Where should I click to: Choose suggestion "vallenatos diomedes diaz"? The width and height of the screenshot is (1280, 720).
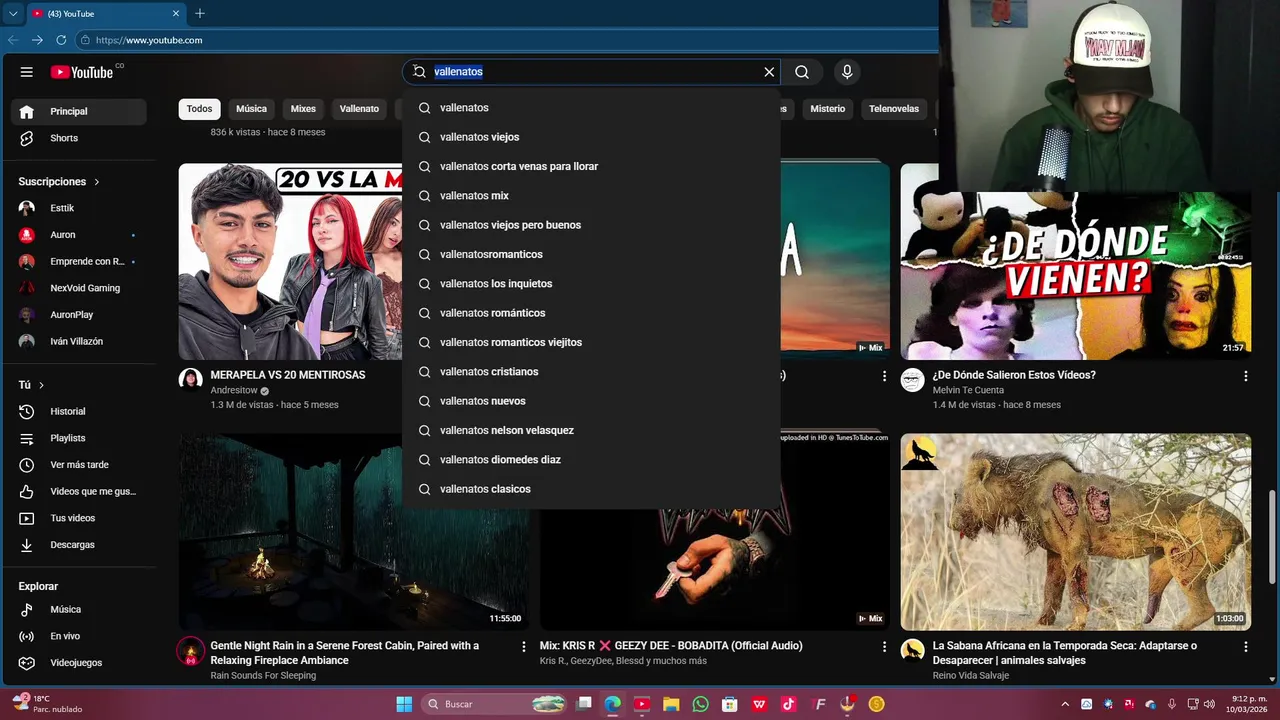click(x=591, y=459)
